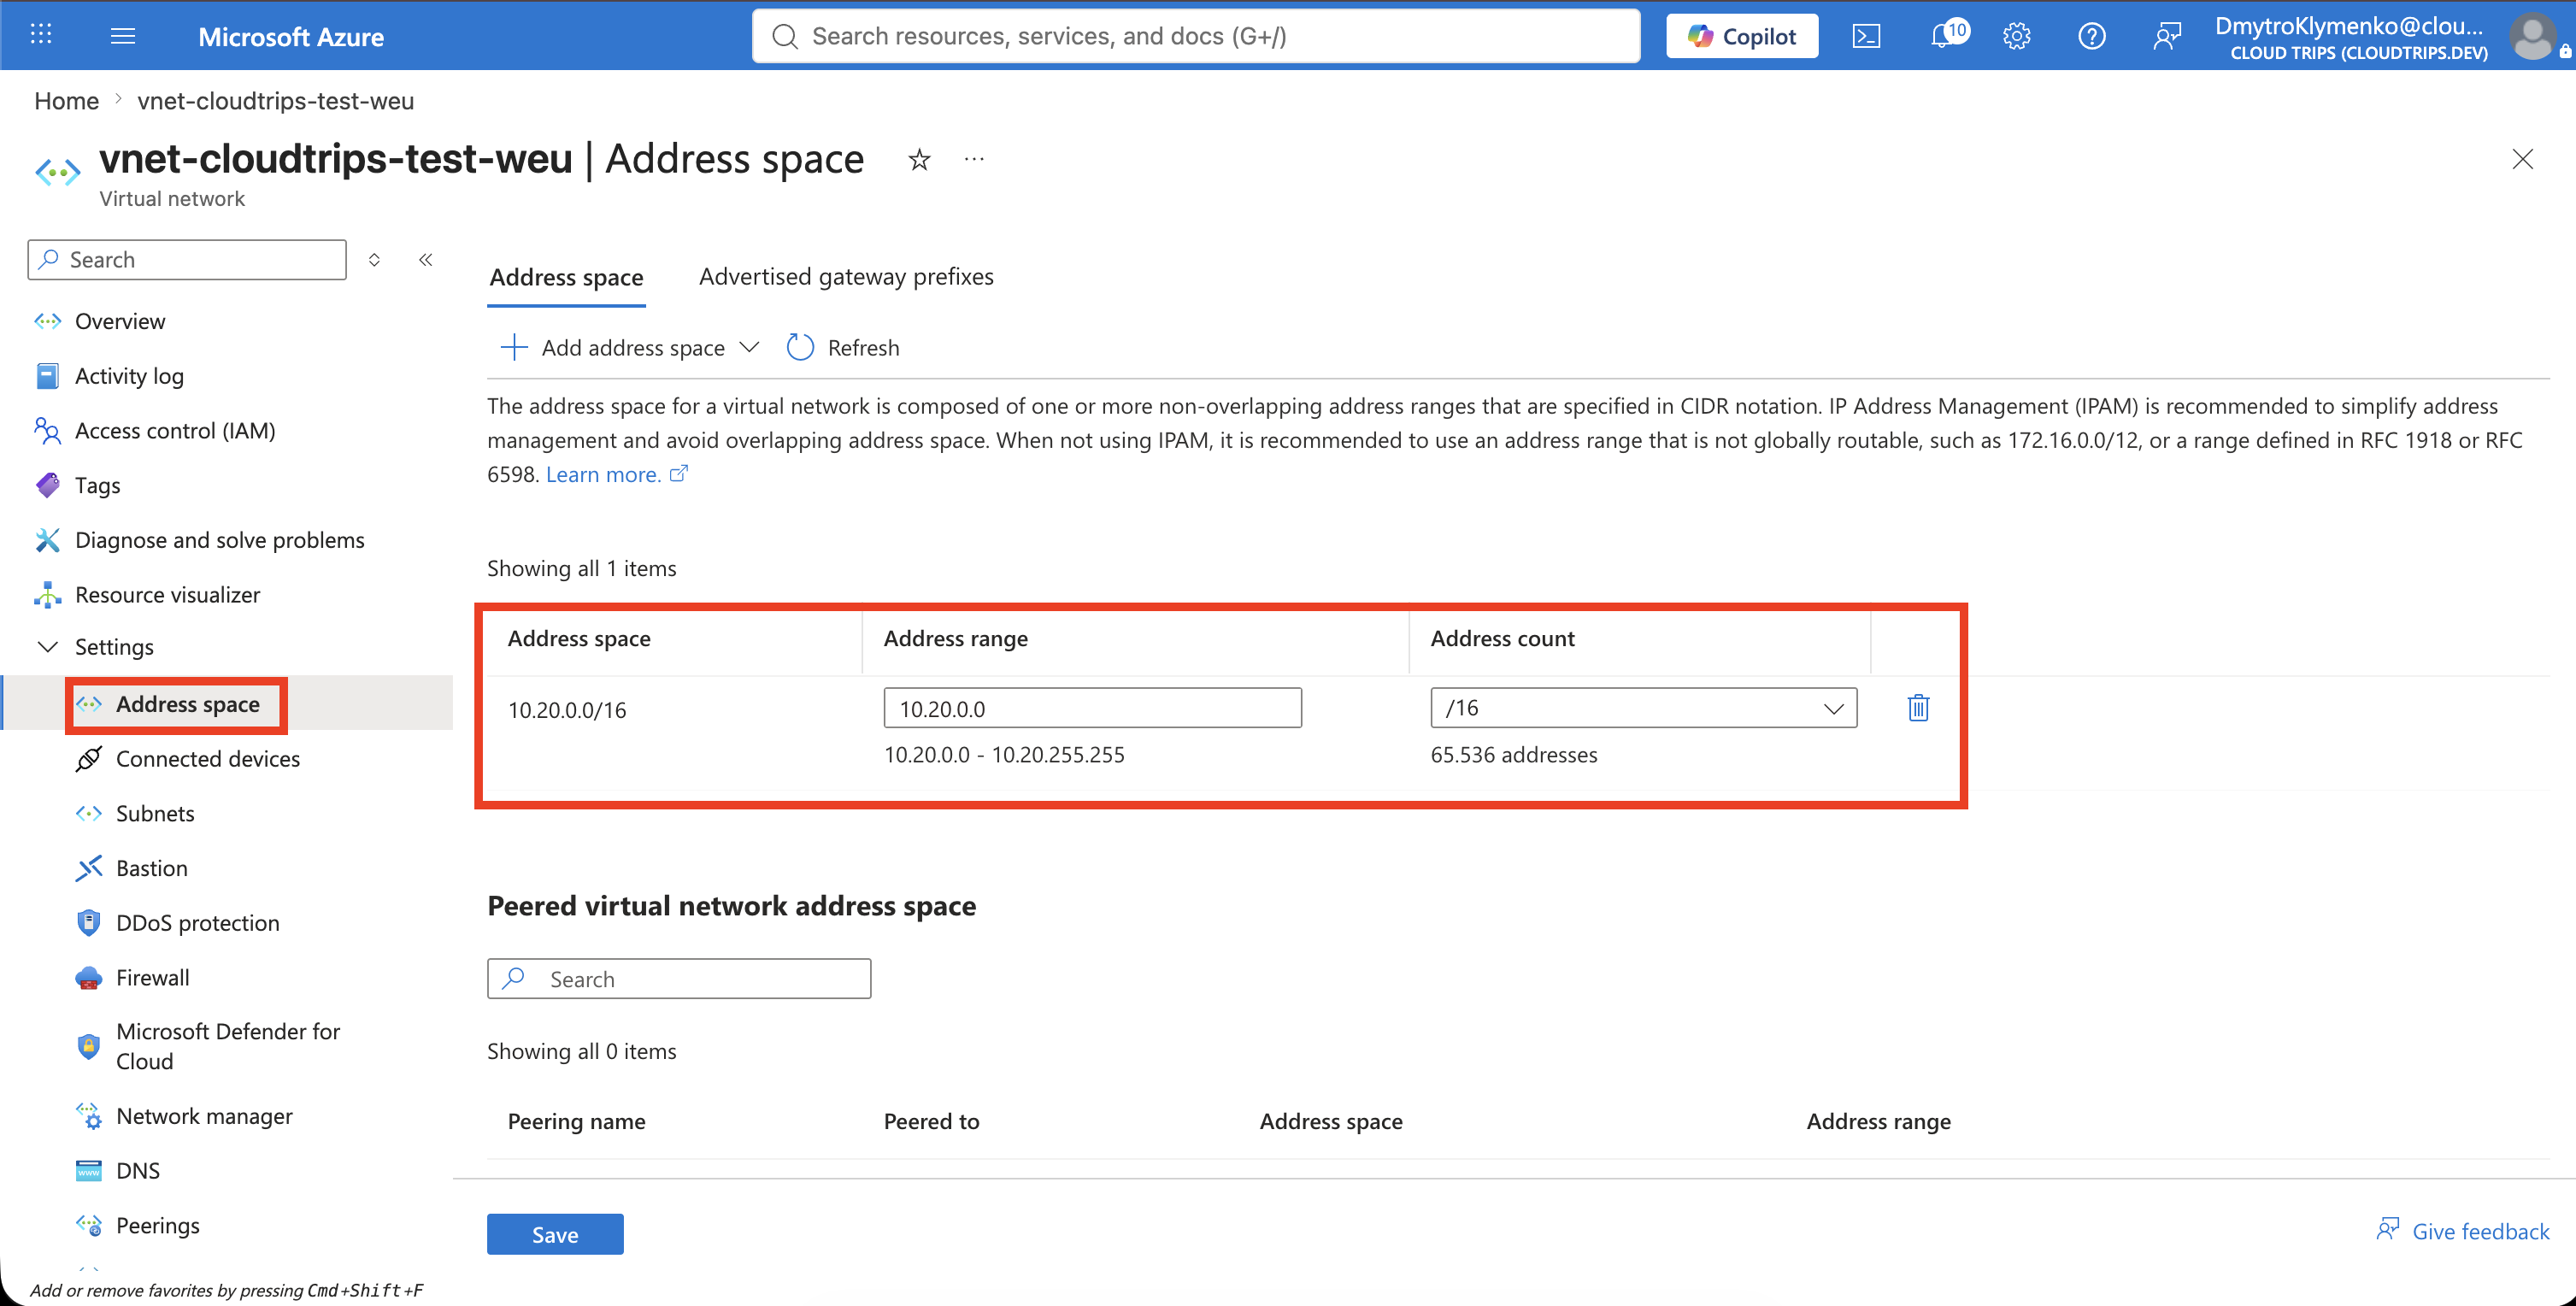Select Address space in the Settings menu
Screen dimensions: 2576x1306
[187, 704]
